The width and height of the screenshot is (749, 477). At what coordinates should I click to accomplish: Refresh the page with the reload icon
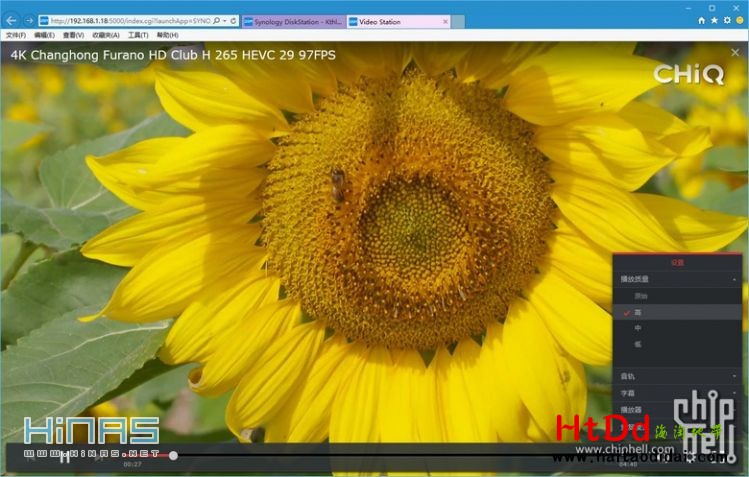(233, 21)
